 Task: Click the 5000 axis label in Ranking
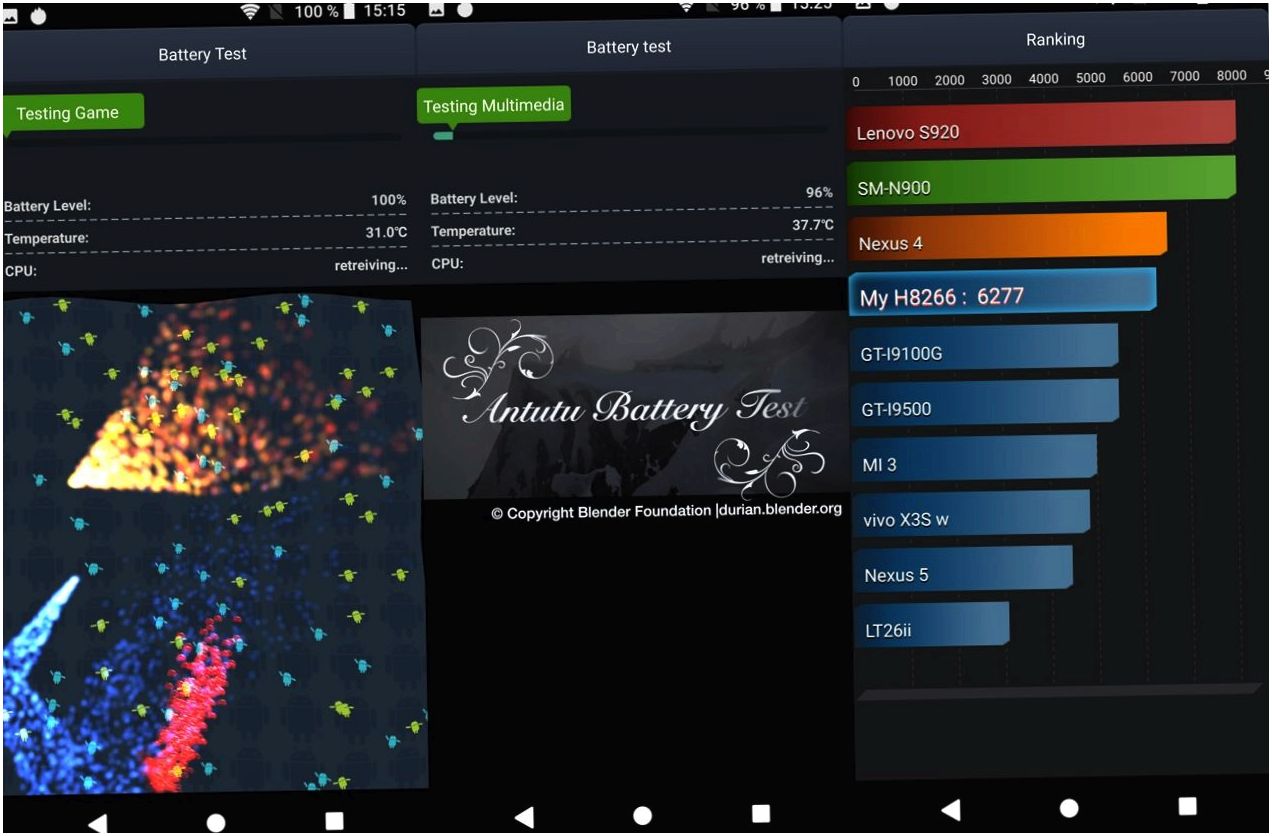(x=1090, y=78)
